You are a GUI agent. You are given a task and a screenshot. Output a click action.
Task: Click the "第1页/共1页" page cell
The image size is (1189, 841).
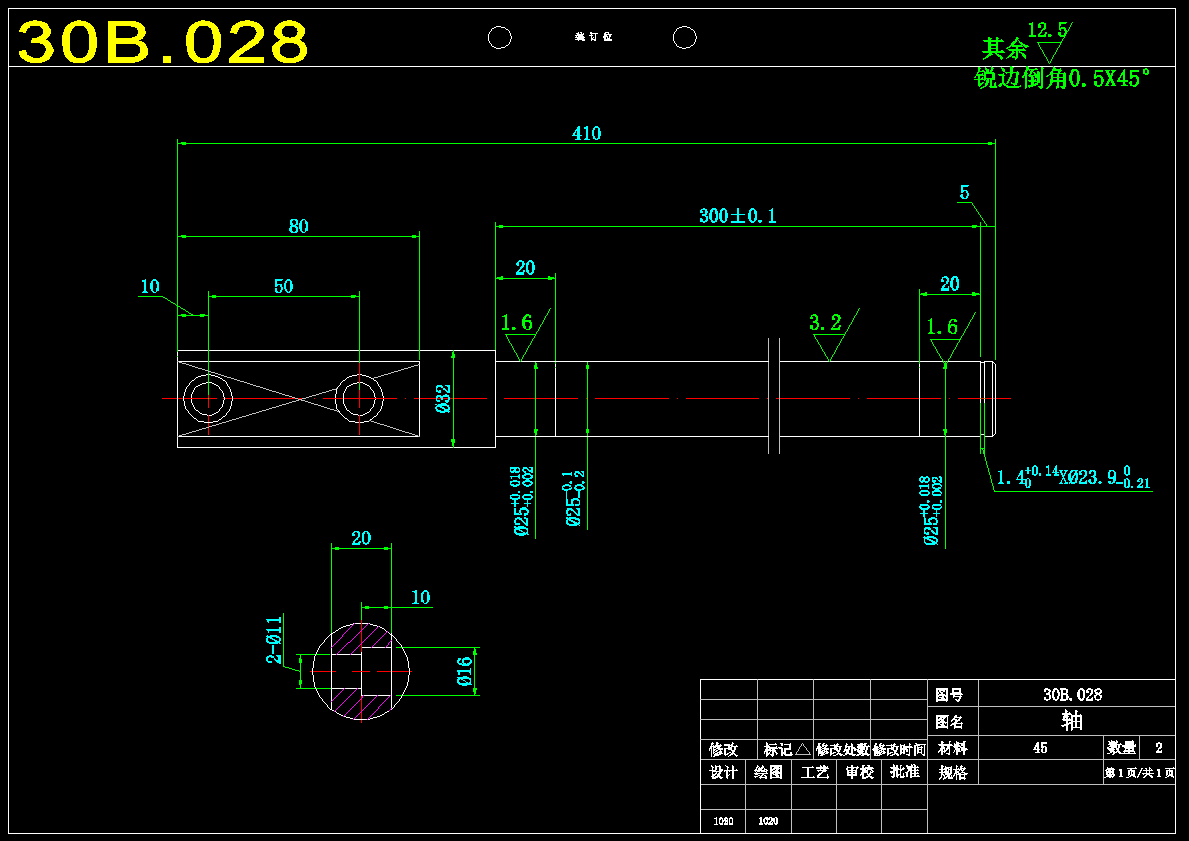pyautogui.click(x=1140, y=773)
